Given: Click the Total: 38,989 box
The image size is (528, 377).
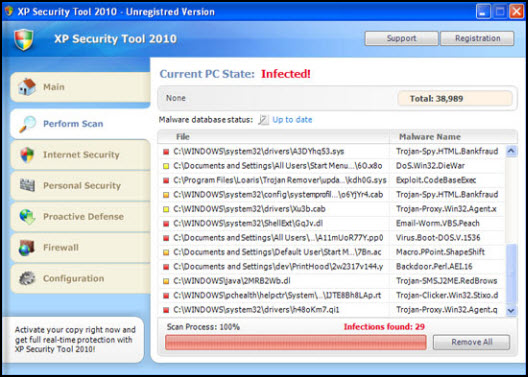Looking at the screenshot, I should point(455,99).
